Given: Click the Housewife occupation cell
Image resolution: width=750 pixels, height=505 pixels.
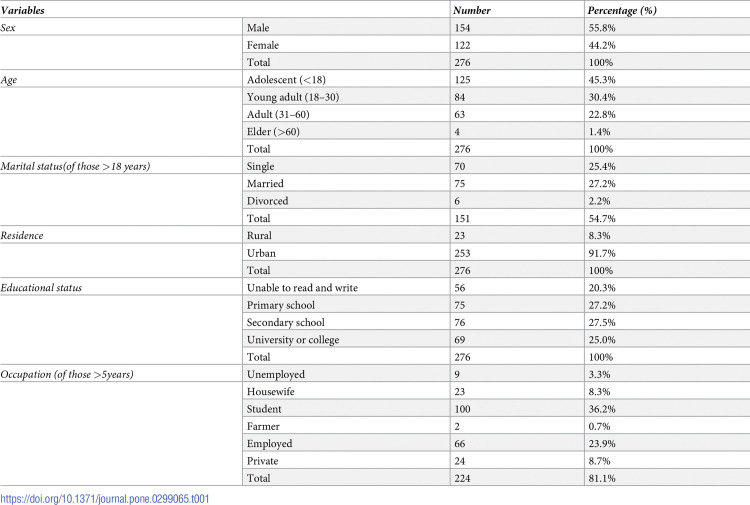Looking at the screenshot, I should [346, 392].
